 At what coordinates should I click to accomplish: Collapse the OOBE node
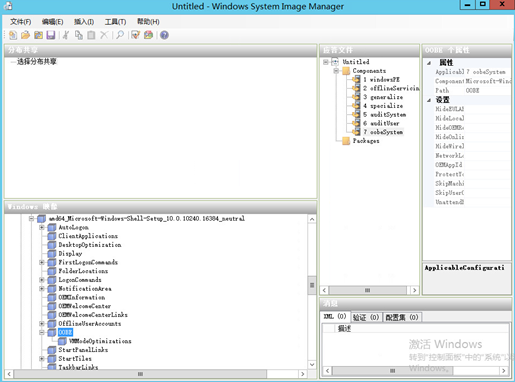[42, 332]
